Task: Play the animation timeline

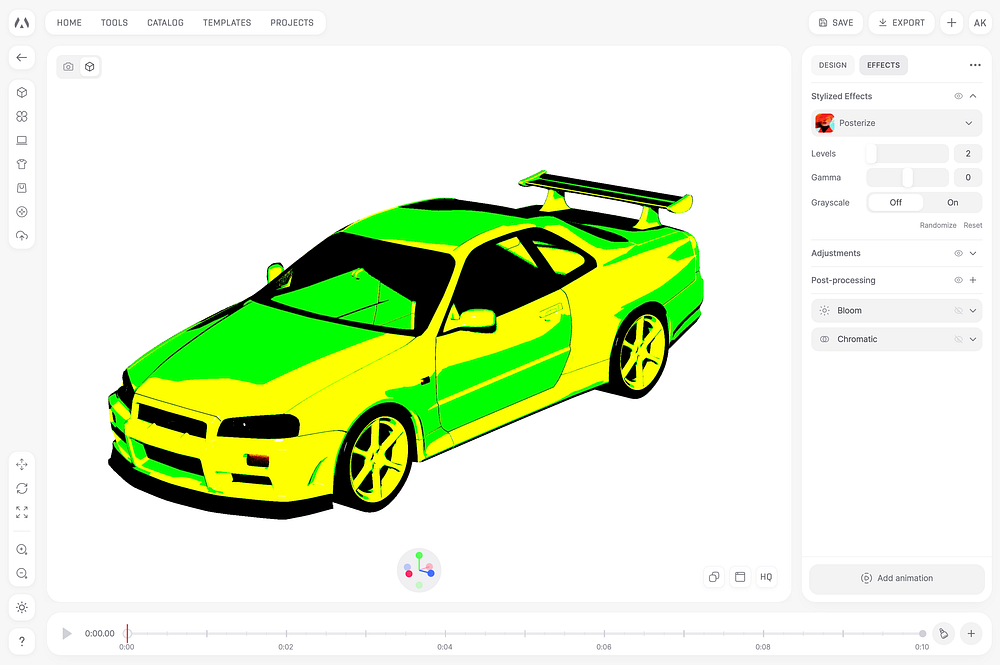Action: 66,634
